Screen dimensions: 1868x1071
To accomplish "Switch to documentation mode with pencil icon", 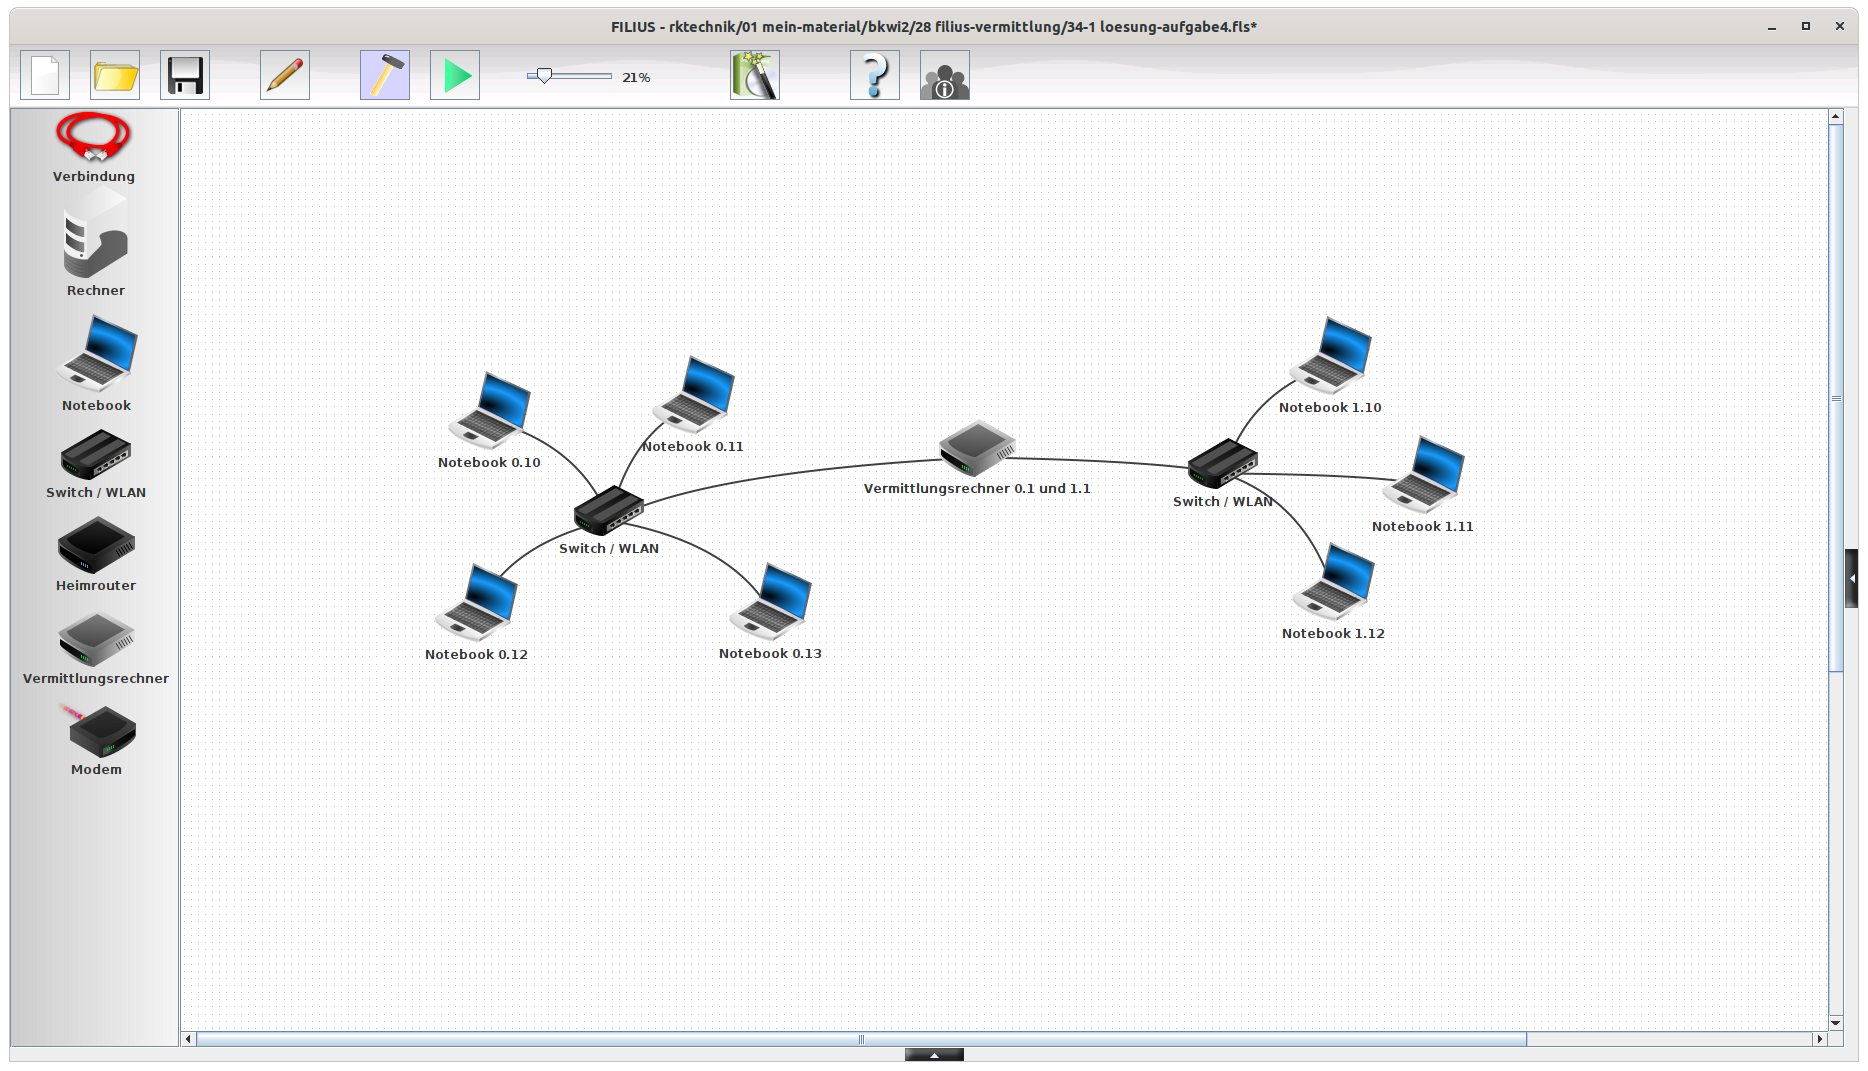I will click(285, 76).
